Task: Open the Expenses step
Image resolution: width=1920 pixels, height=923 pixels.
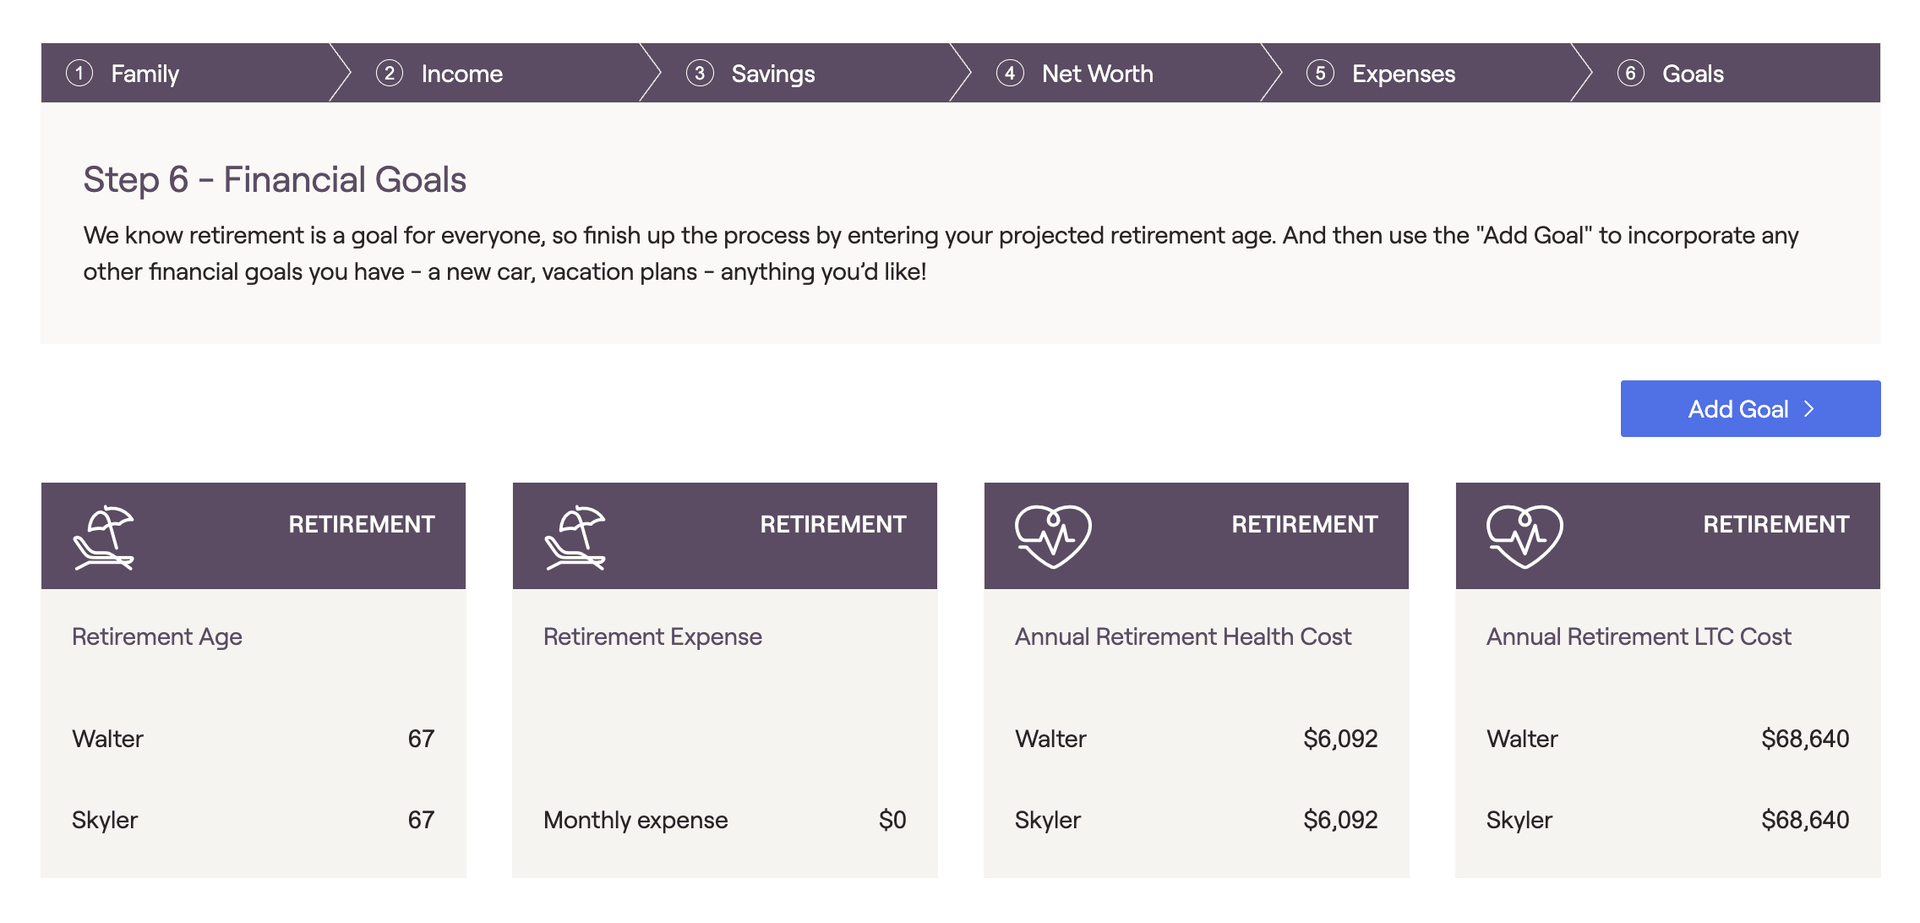Action: click(1403, 74)
